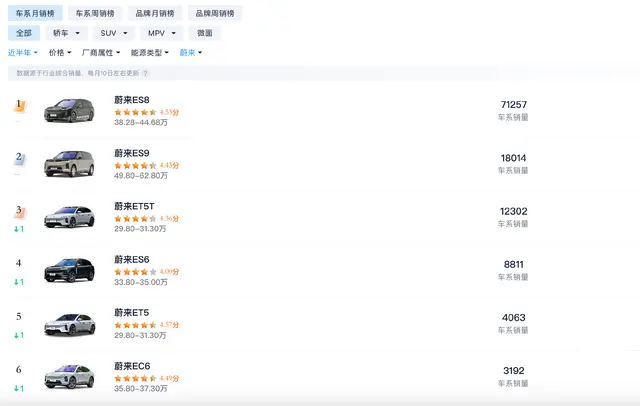This screenshot has height=406, width=640.
Task: Switch to 车系月销榜 tab
Action: (35, 13)
